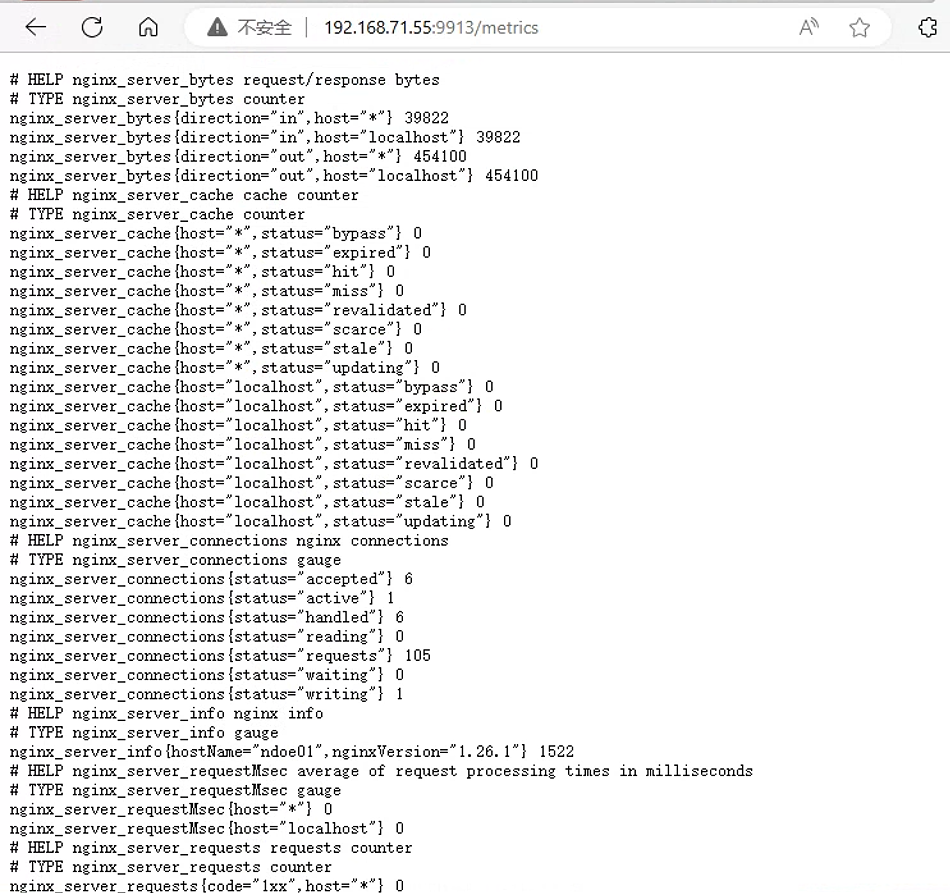Image resolution: width=950 pixels, height=893 pixels.
Task: Click the nginx_server_info hostName="ndoe01" line
Action: click(292, 752)
